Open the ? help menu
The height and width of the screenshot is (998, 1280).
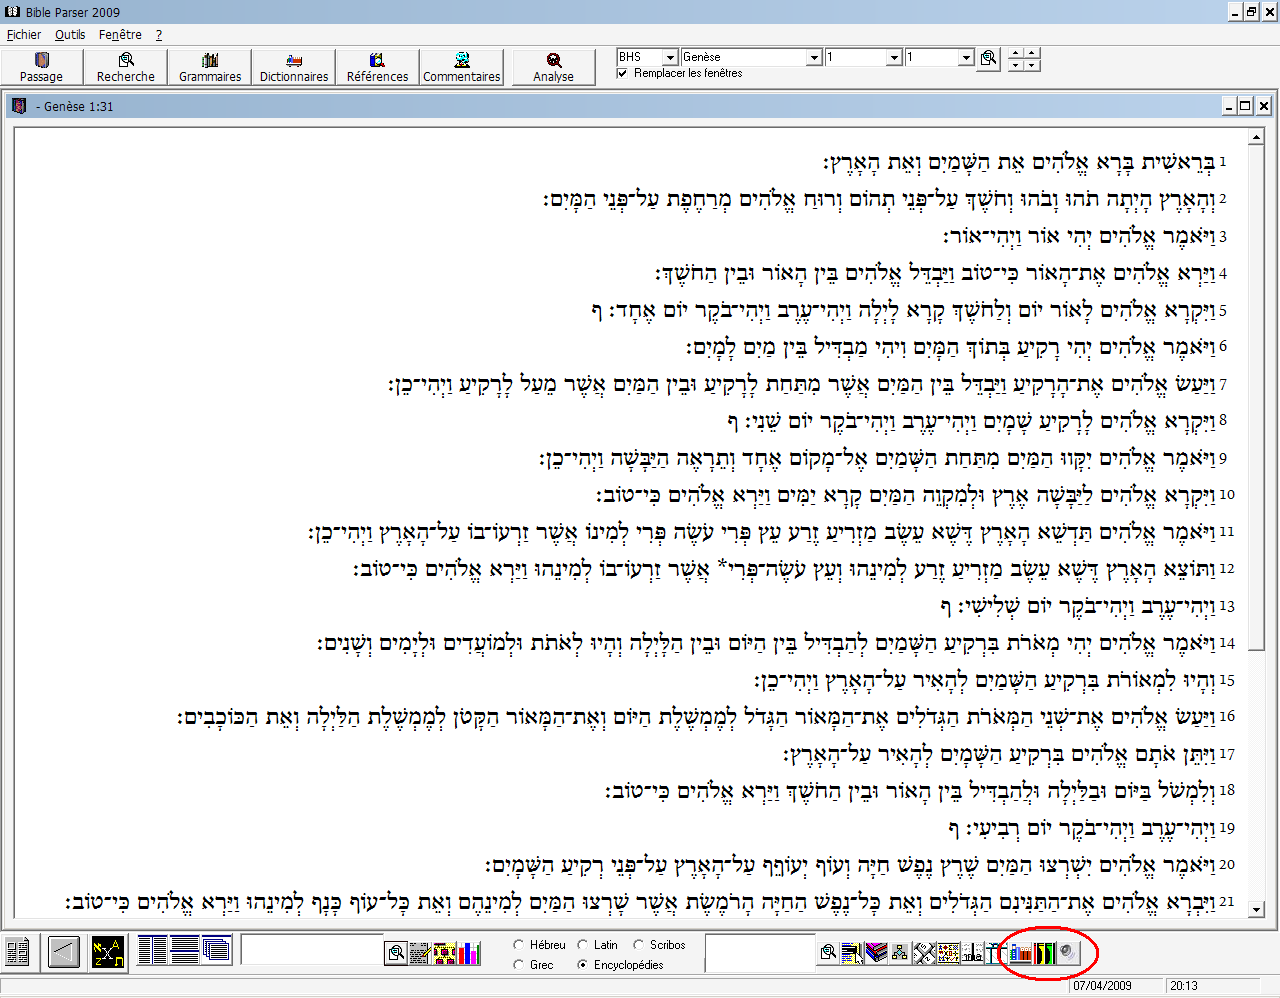(x=158, y=35)
